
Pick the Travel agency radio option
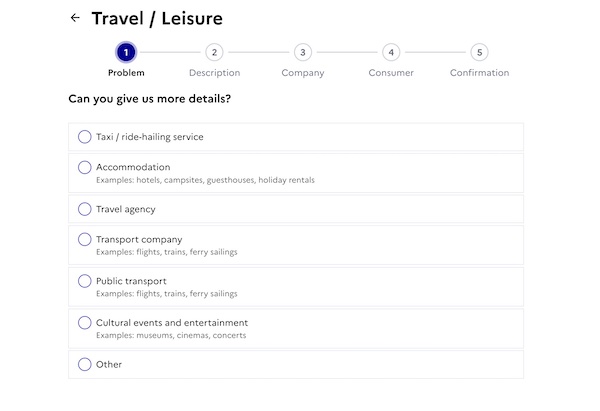tap(85, 209)
